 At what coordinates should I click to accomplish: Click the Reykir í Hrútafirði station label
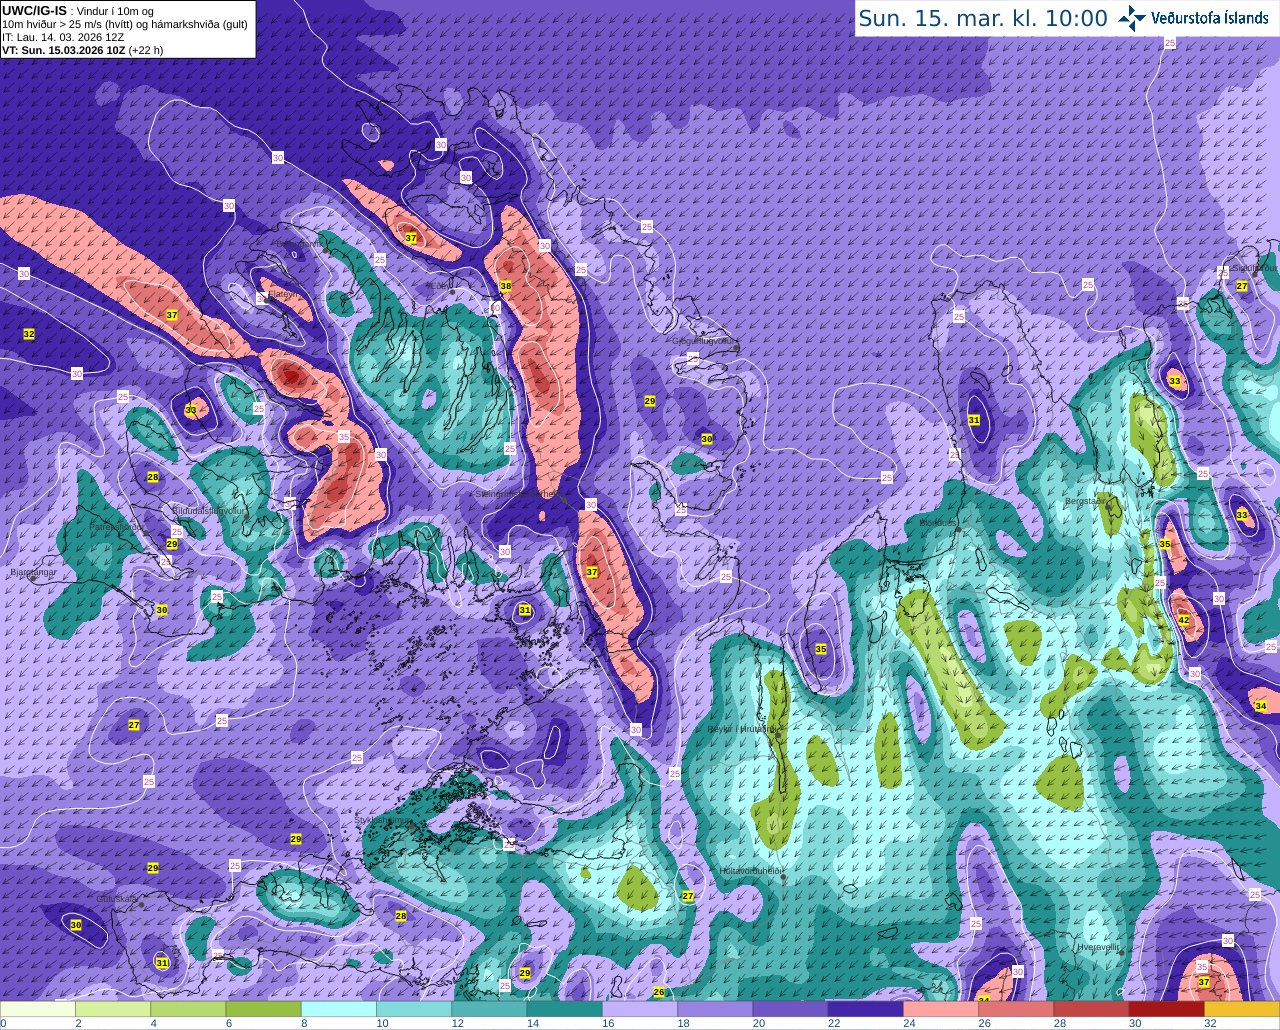743,729
